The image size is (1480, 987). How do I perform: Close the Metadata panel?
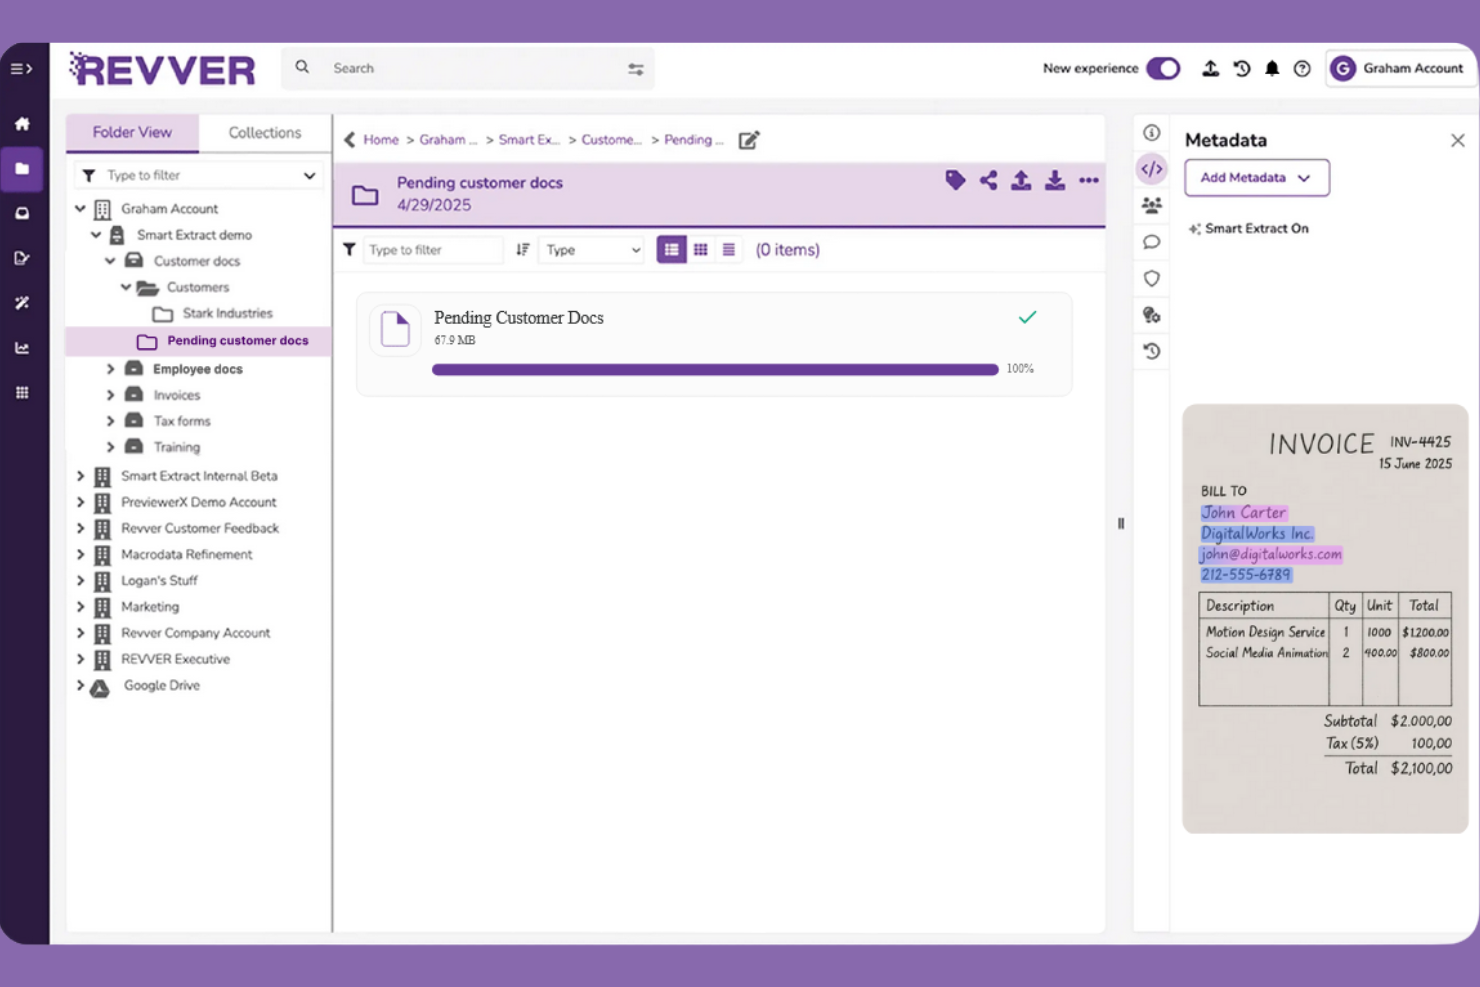(x=1457, y=141)
